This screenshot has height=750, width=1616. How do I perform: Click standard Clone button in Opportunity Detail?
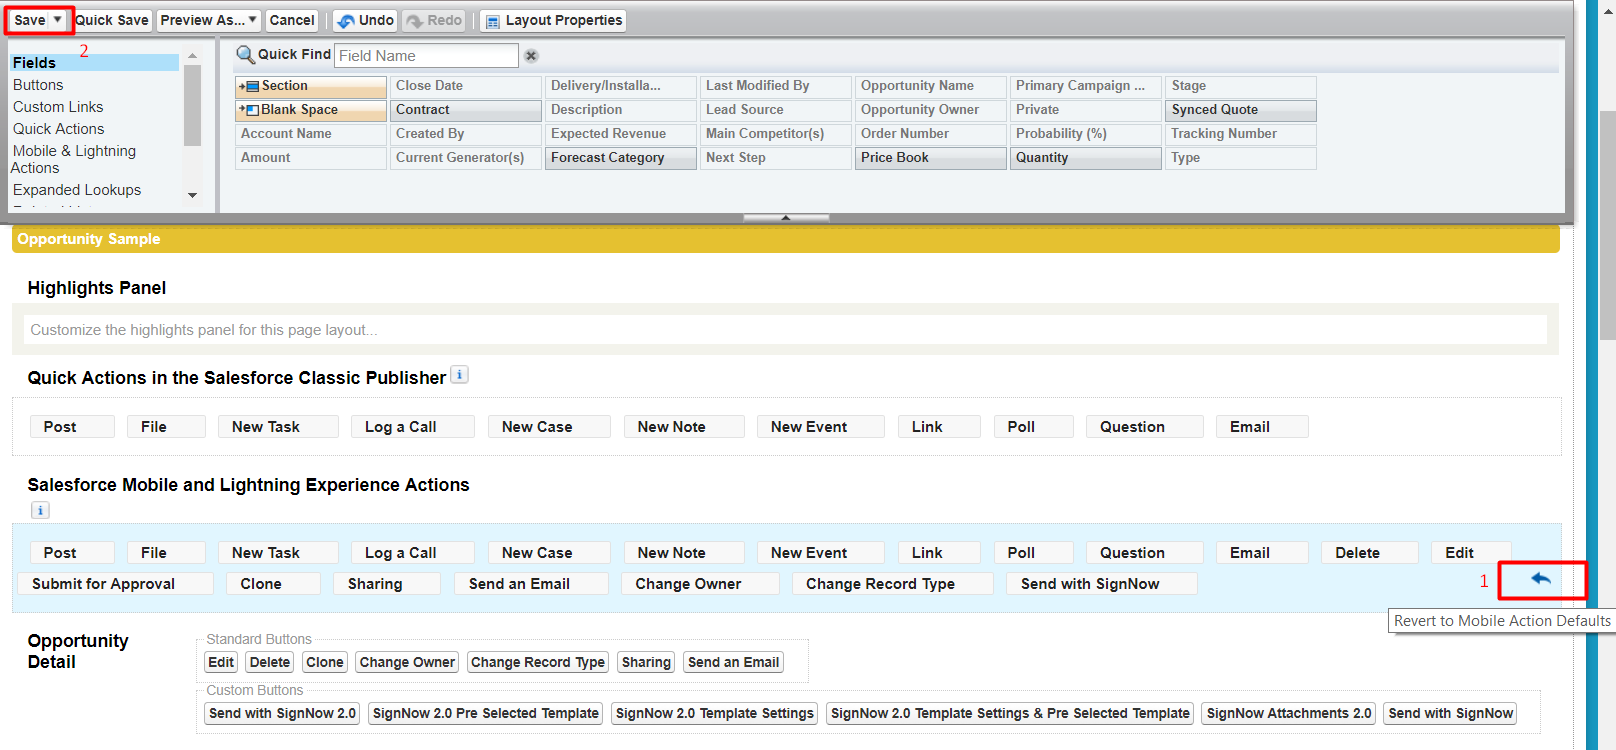[325, 662]
